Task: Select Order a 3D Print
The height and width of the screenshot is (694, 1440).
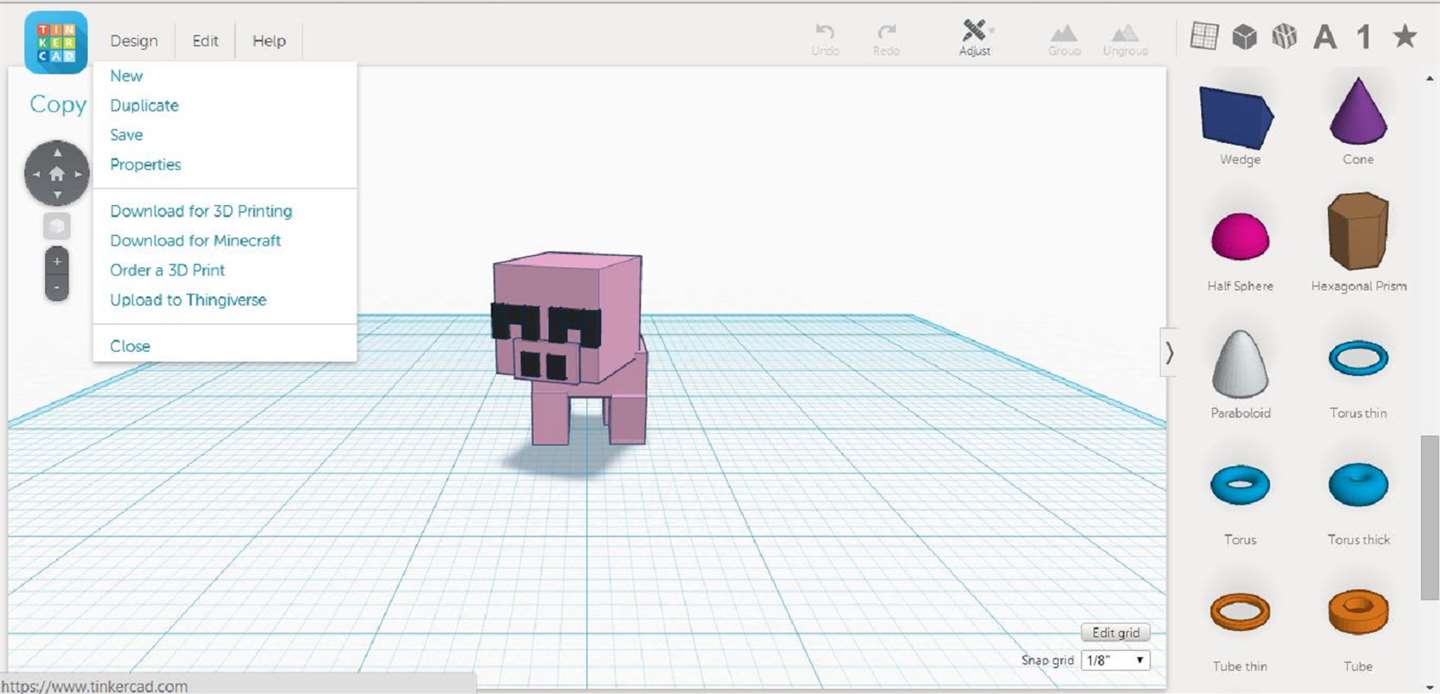Action: pyautogui.click(x=167, y=270)
